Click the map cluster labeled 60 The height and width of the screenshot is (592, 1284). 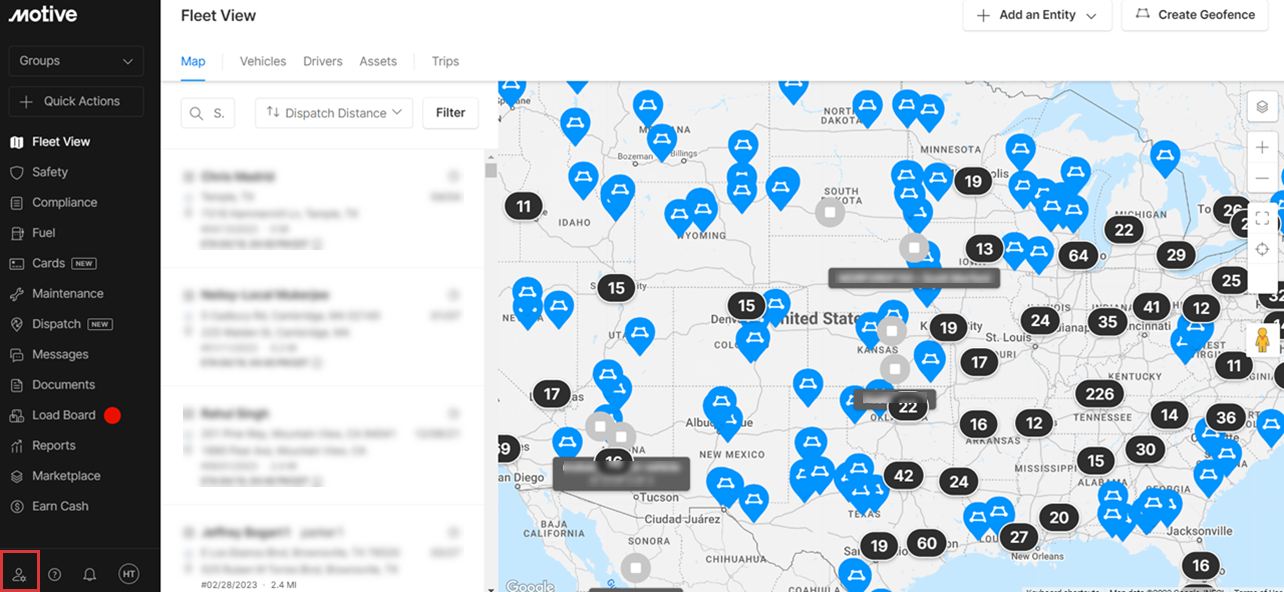coord(927,543)
